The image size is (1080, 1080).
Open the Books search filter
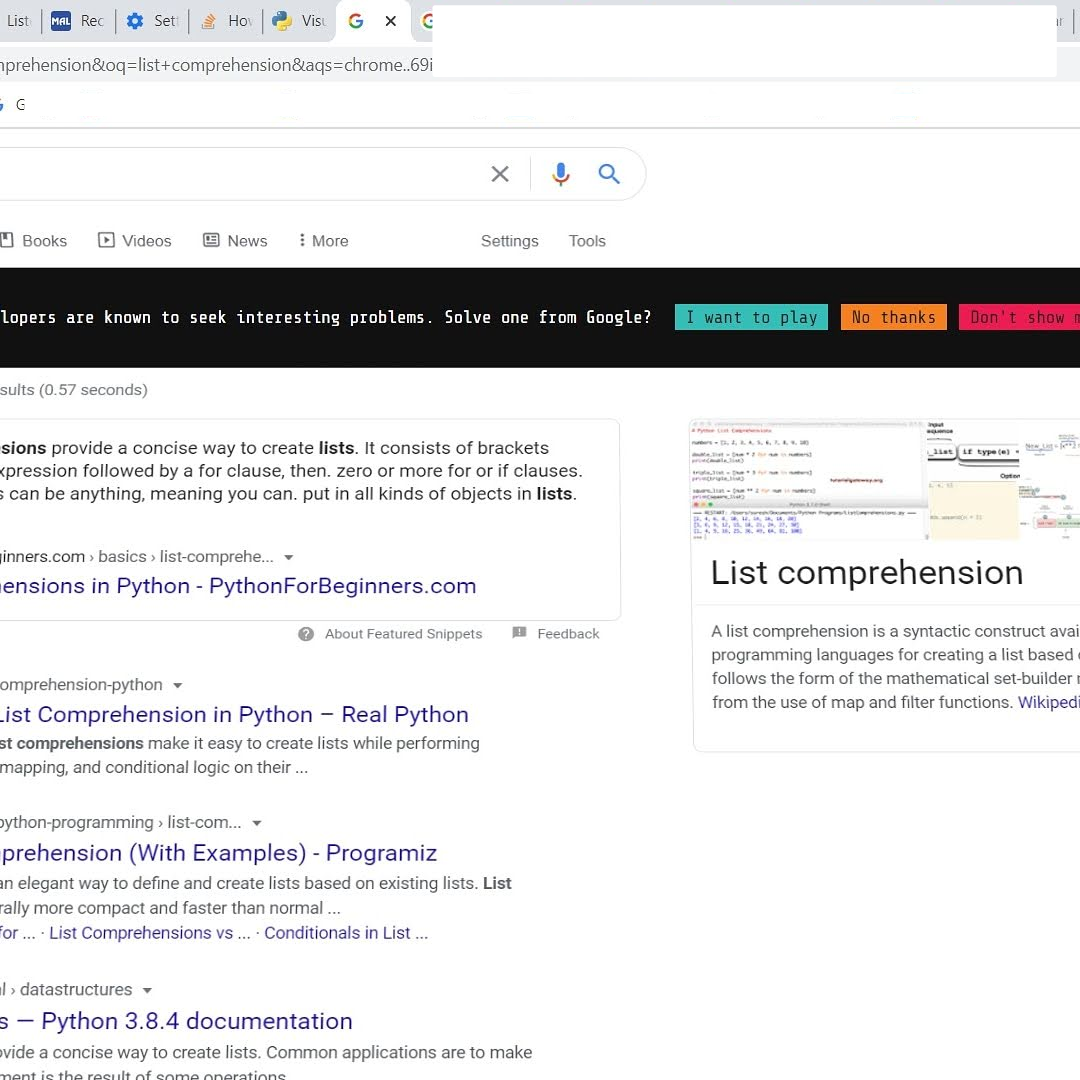[x=34, y=241]
